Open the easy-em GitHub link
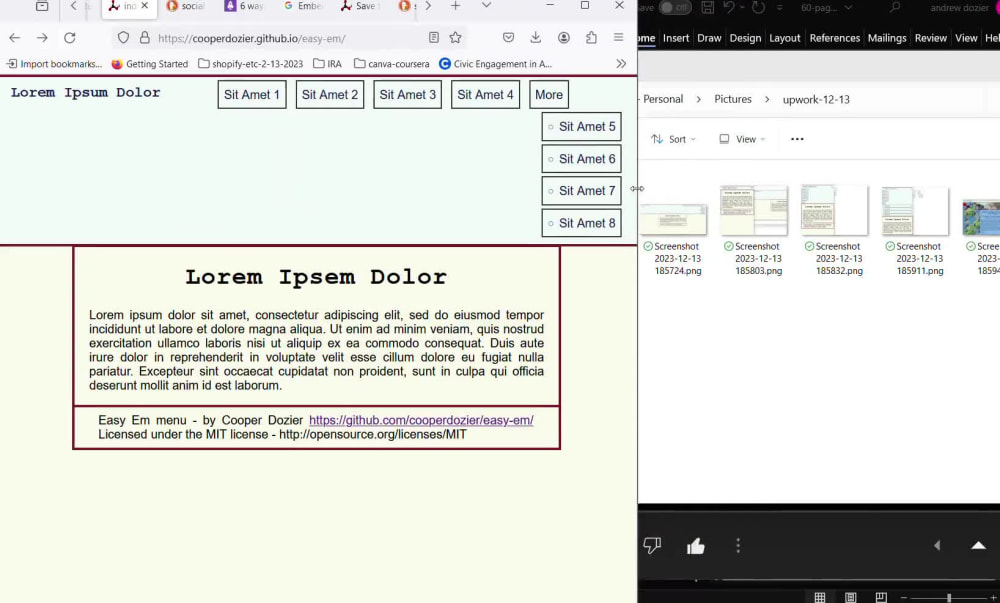1000x603 pixels. [421, 420]
